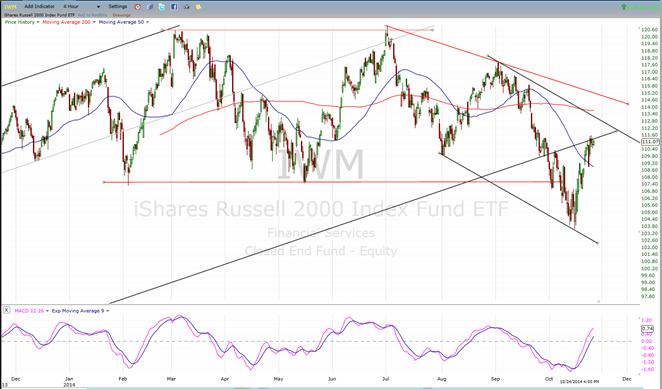
Task: Click the MACD 12 26 label
Action: tap(30, 311)
